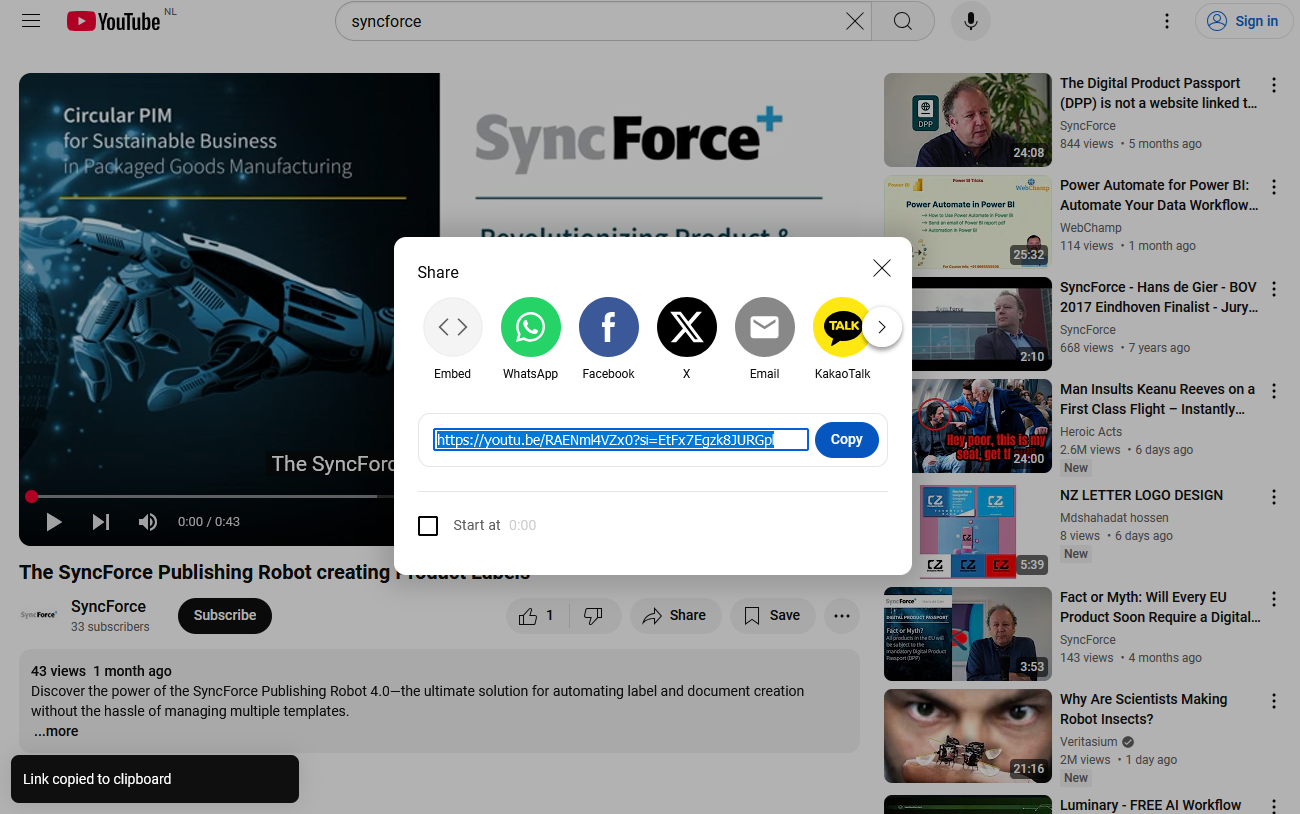Click the WebChamp channel name
The image size is (1300, 814).
click(1091, 228)
